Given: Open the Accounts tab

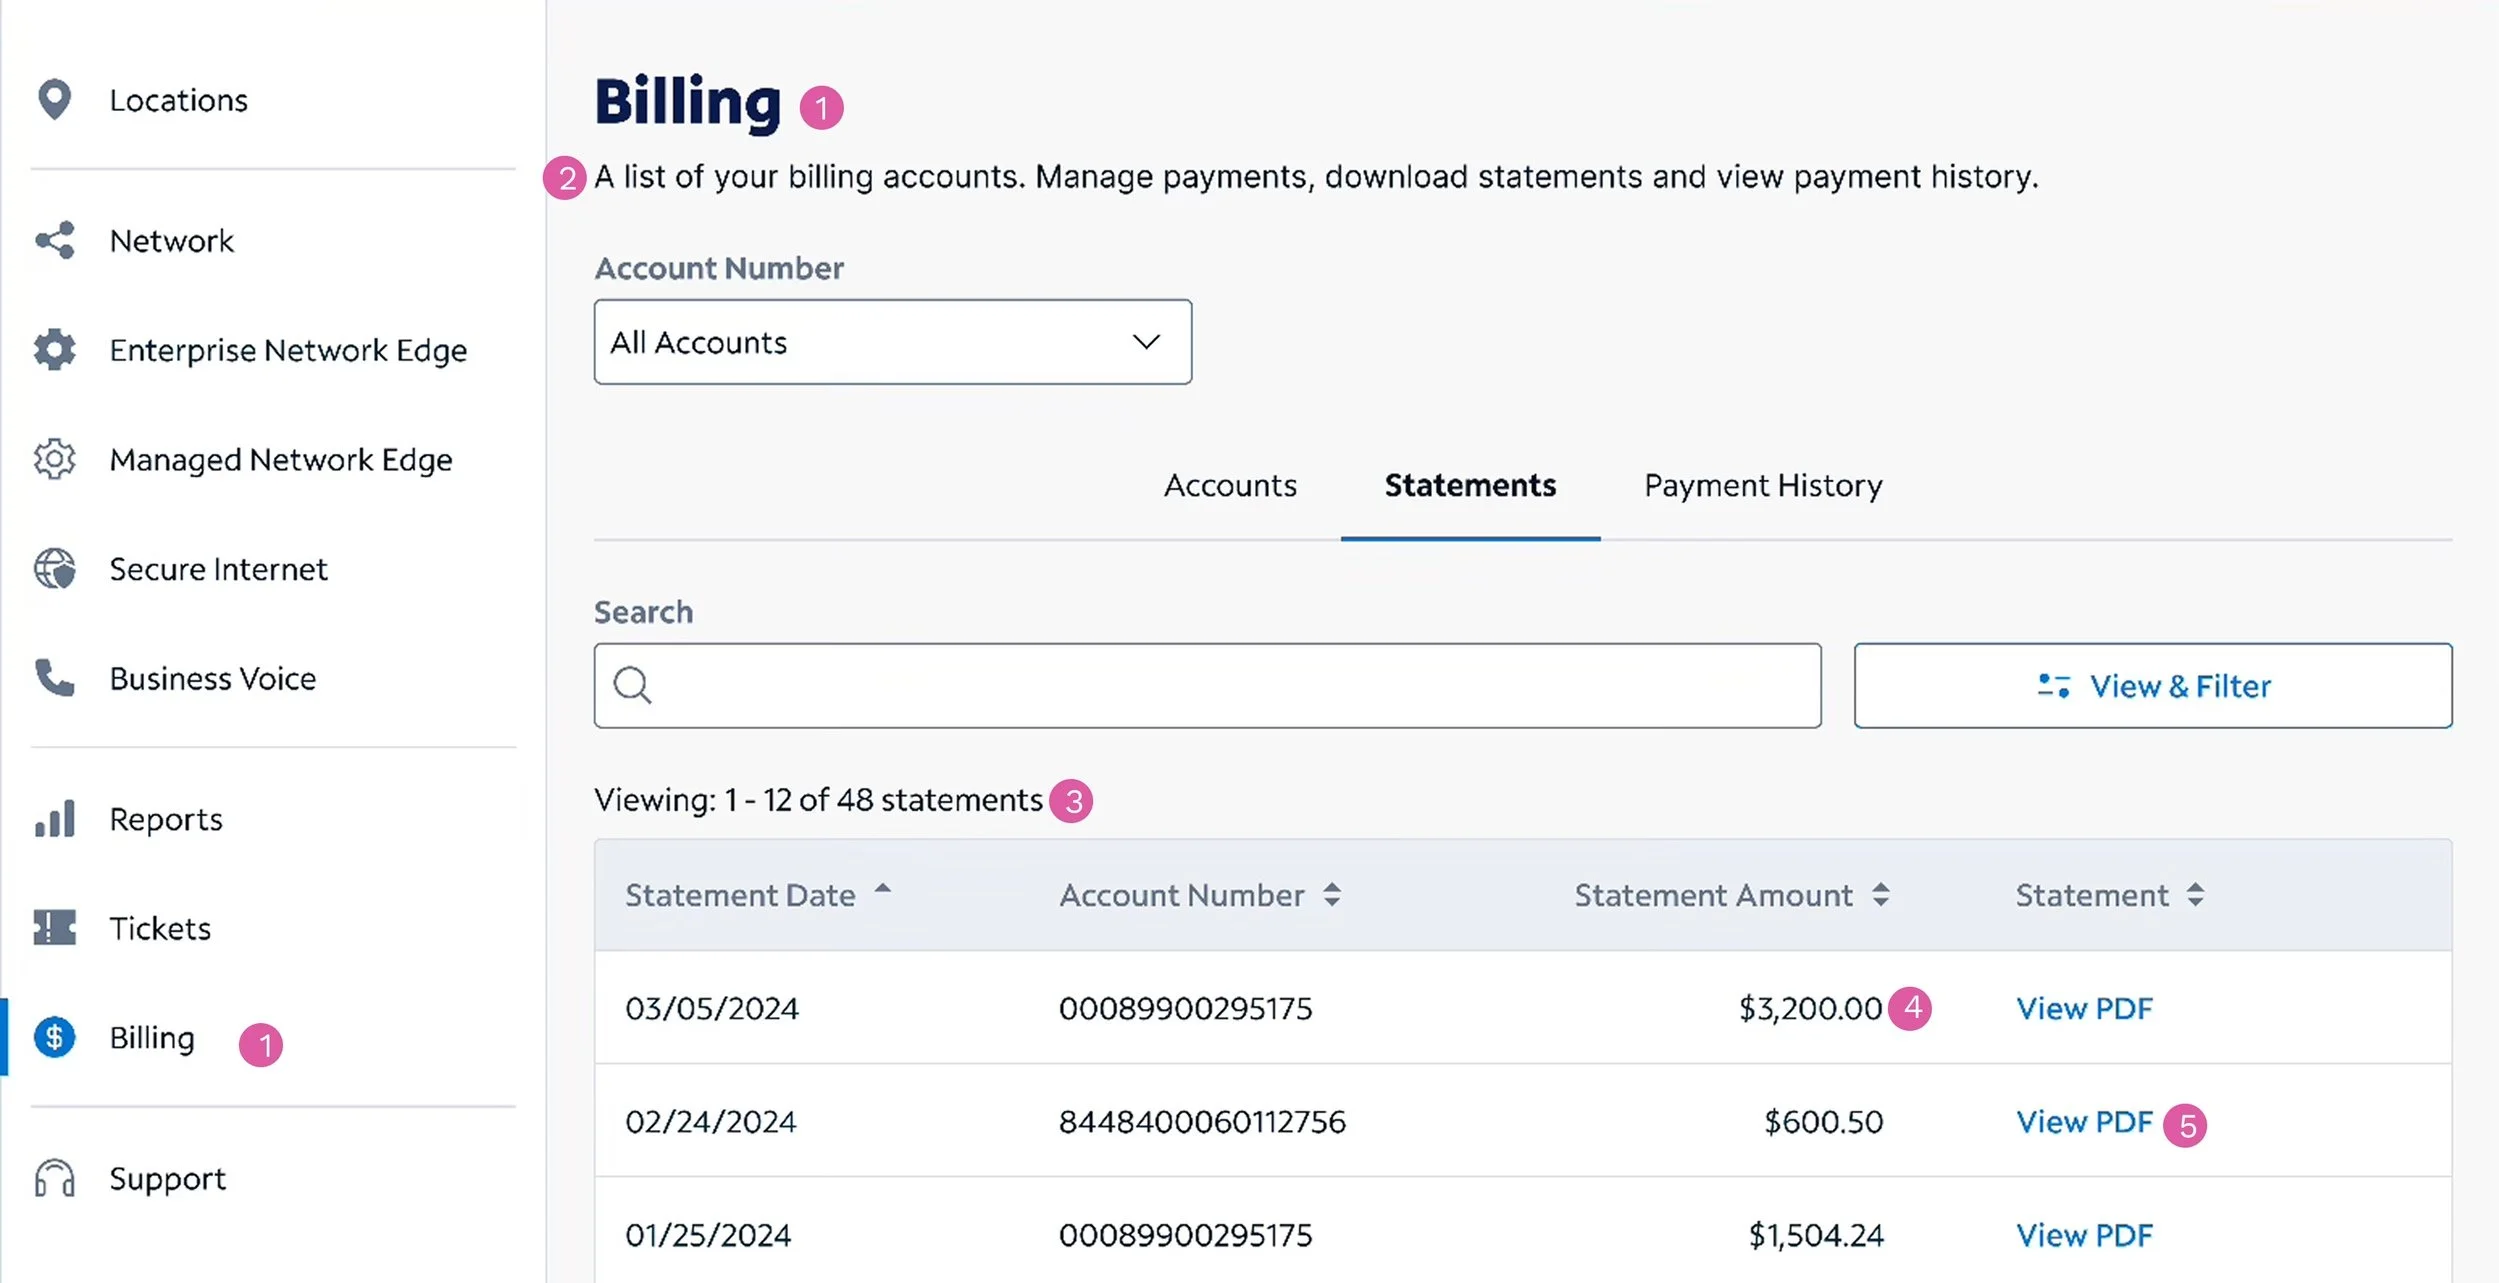Looking at the screenshot, I should [x=1230, y=485].
